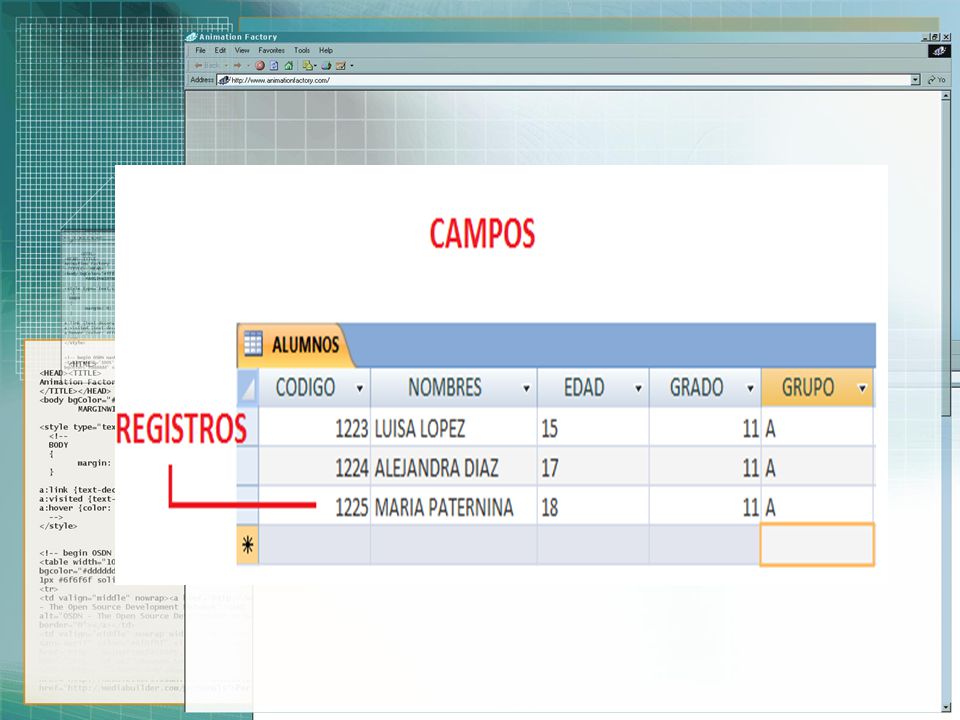This screenshot has width=960, height=720.
Task: Expand the address bar history dropdown
Action: coord(915,80)
